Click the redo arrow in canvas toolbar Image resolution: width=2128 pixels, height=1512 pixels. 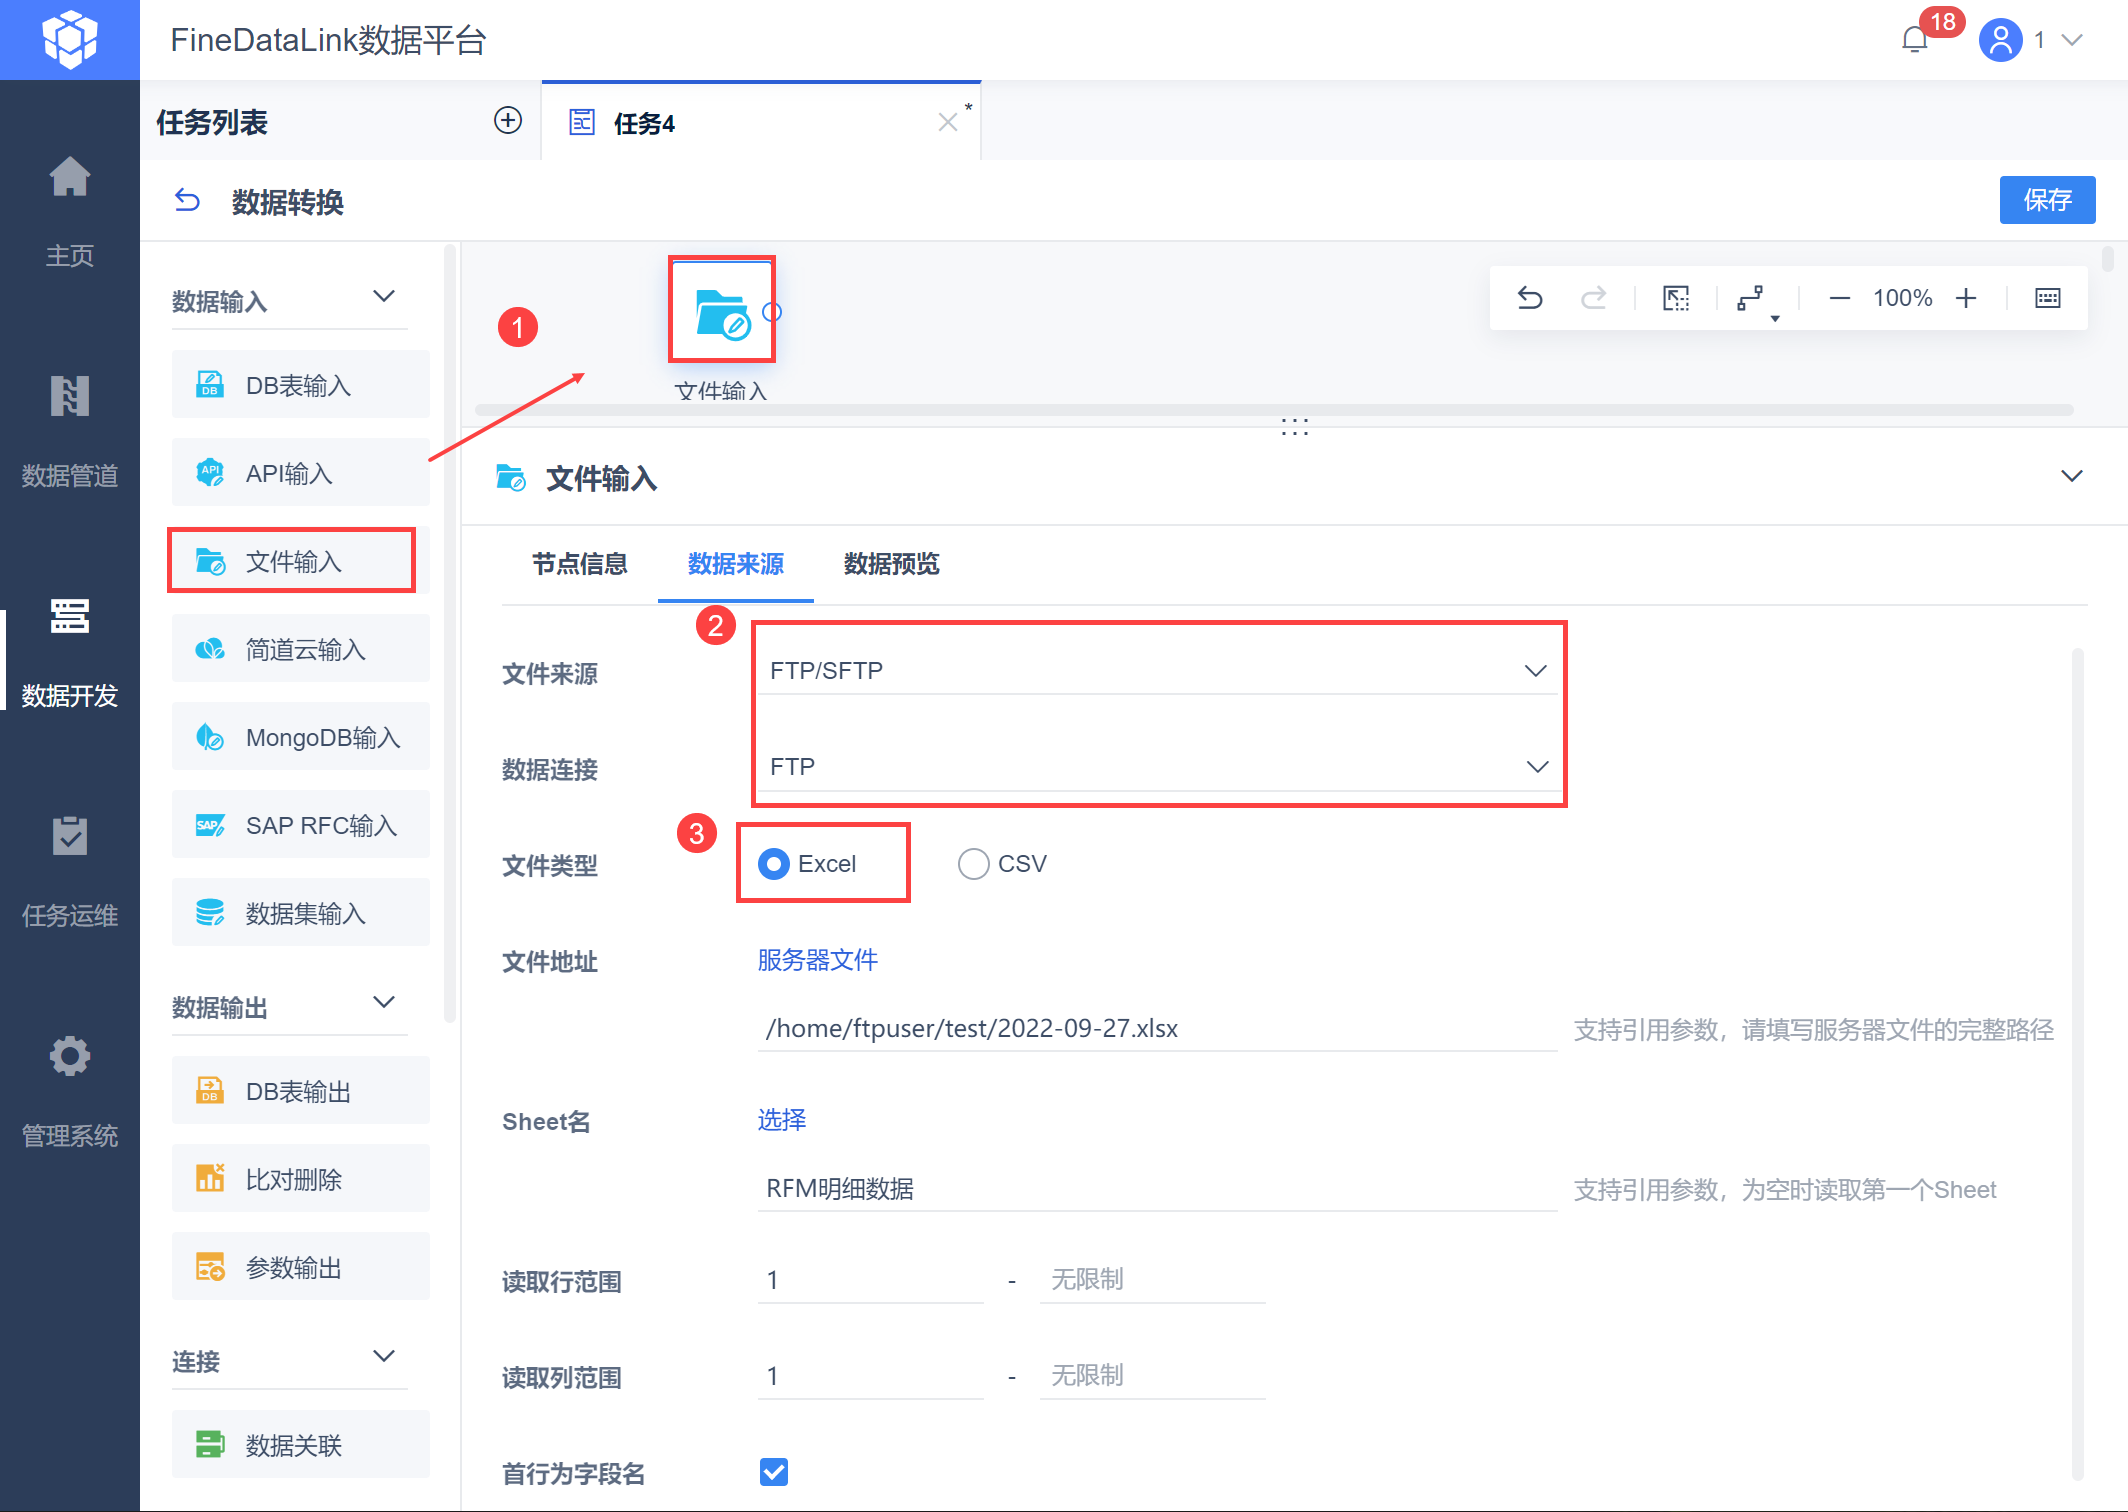pyautogui.click(x=1593, y=298)
